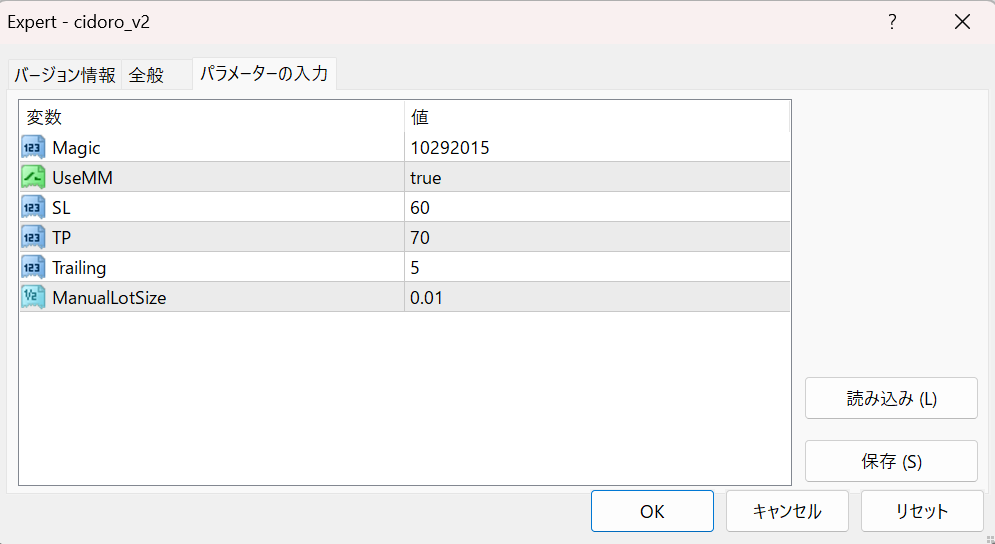Select the パラメーターの入力 tab
Viewport: 995px width, 544px height.
tap(264, 74)
